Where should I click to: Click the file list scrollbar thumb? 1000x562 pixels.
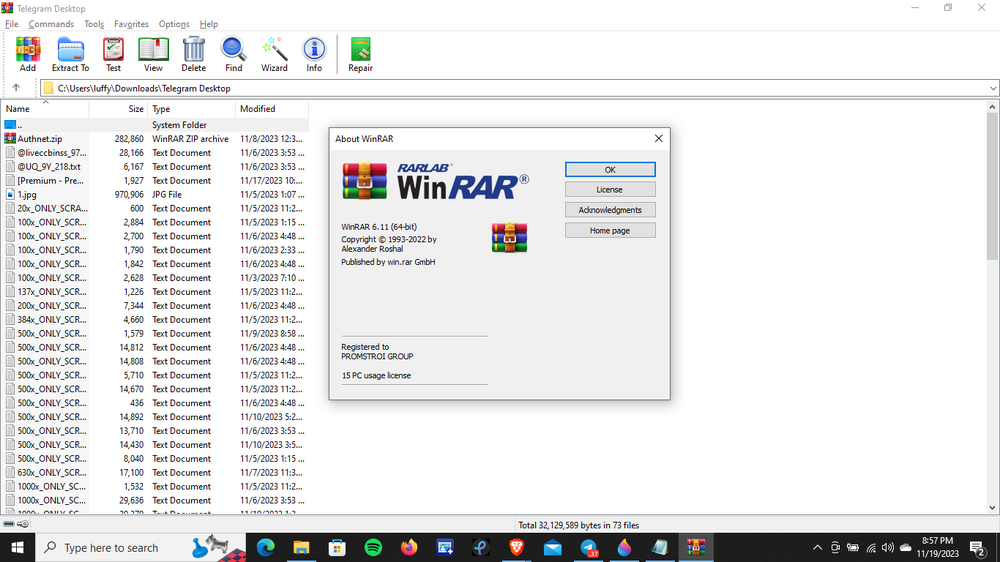pyautogui.click(x=992, y=186)
